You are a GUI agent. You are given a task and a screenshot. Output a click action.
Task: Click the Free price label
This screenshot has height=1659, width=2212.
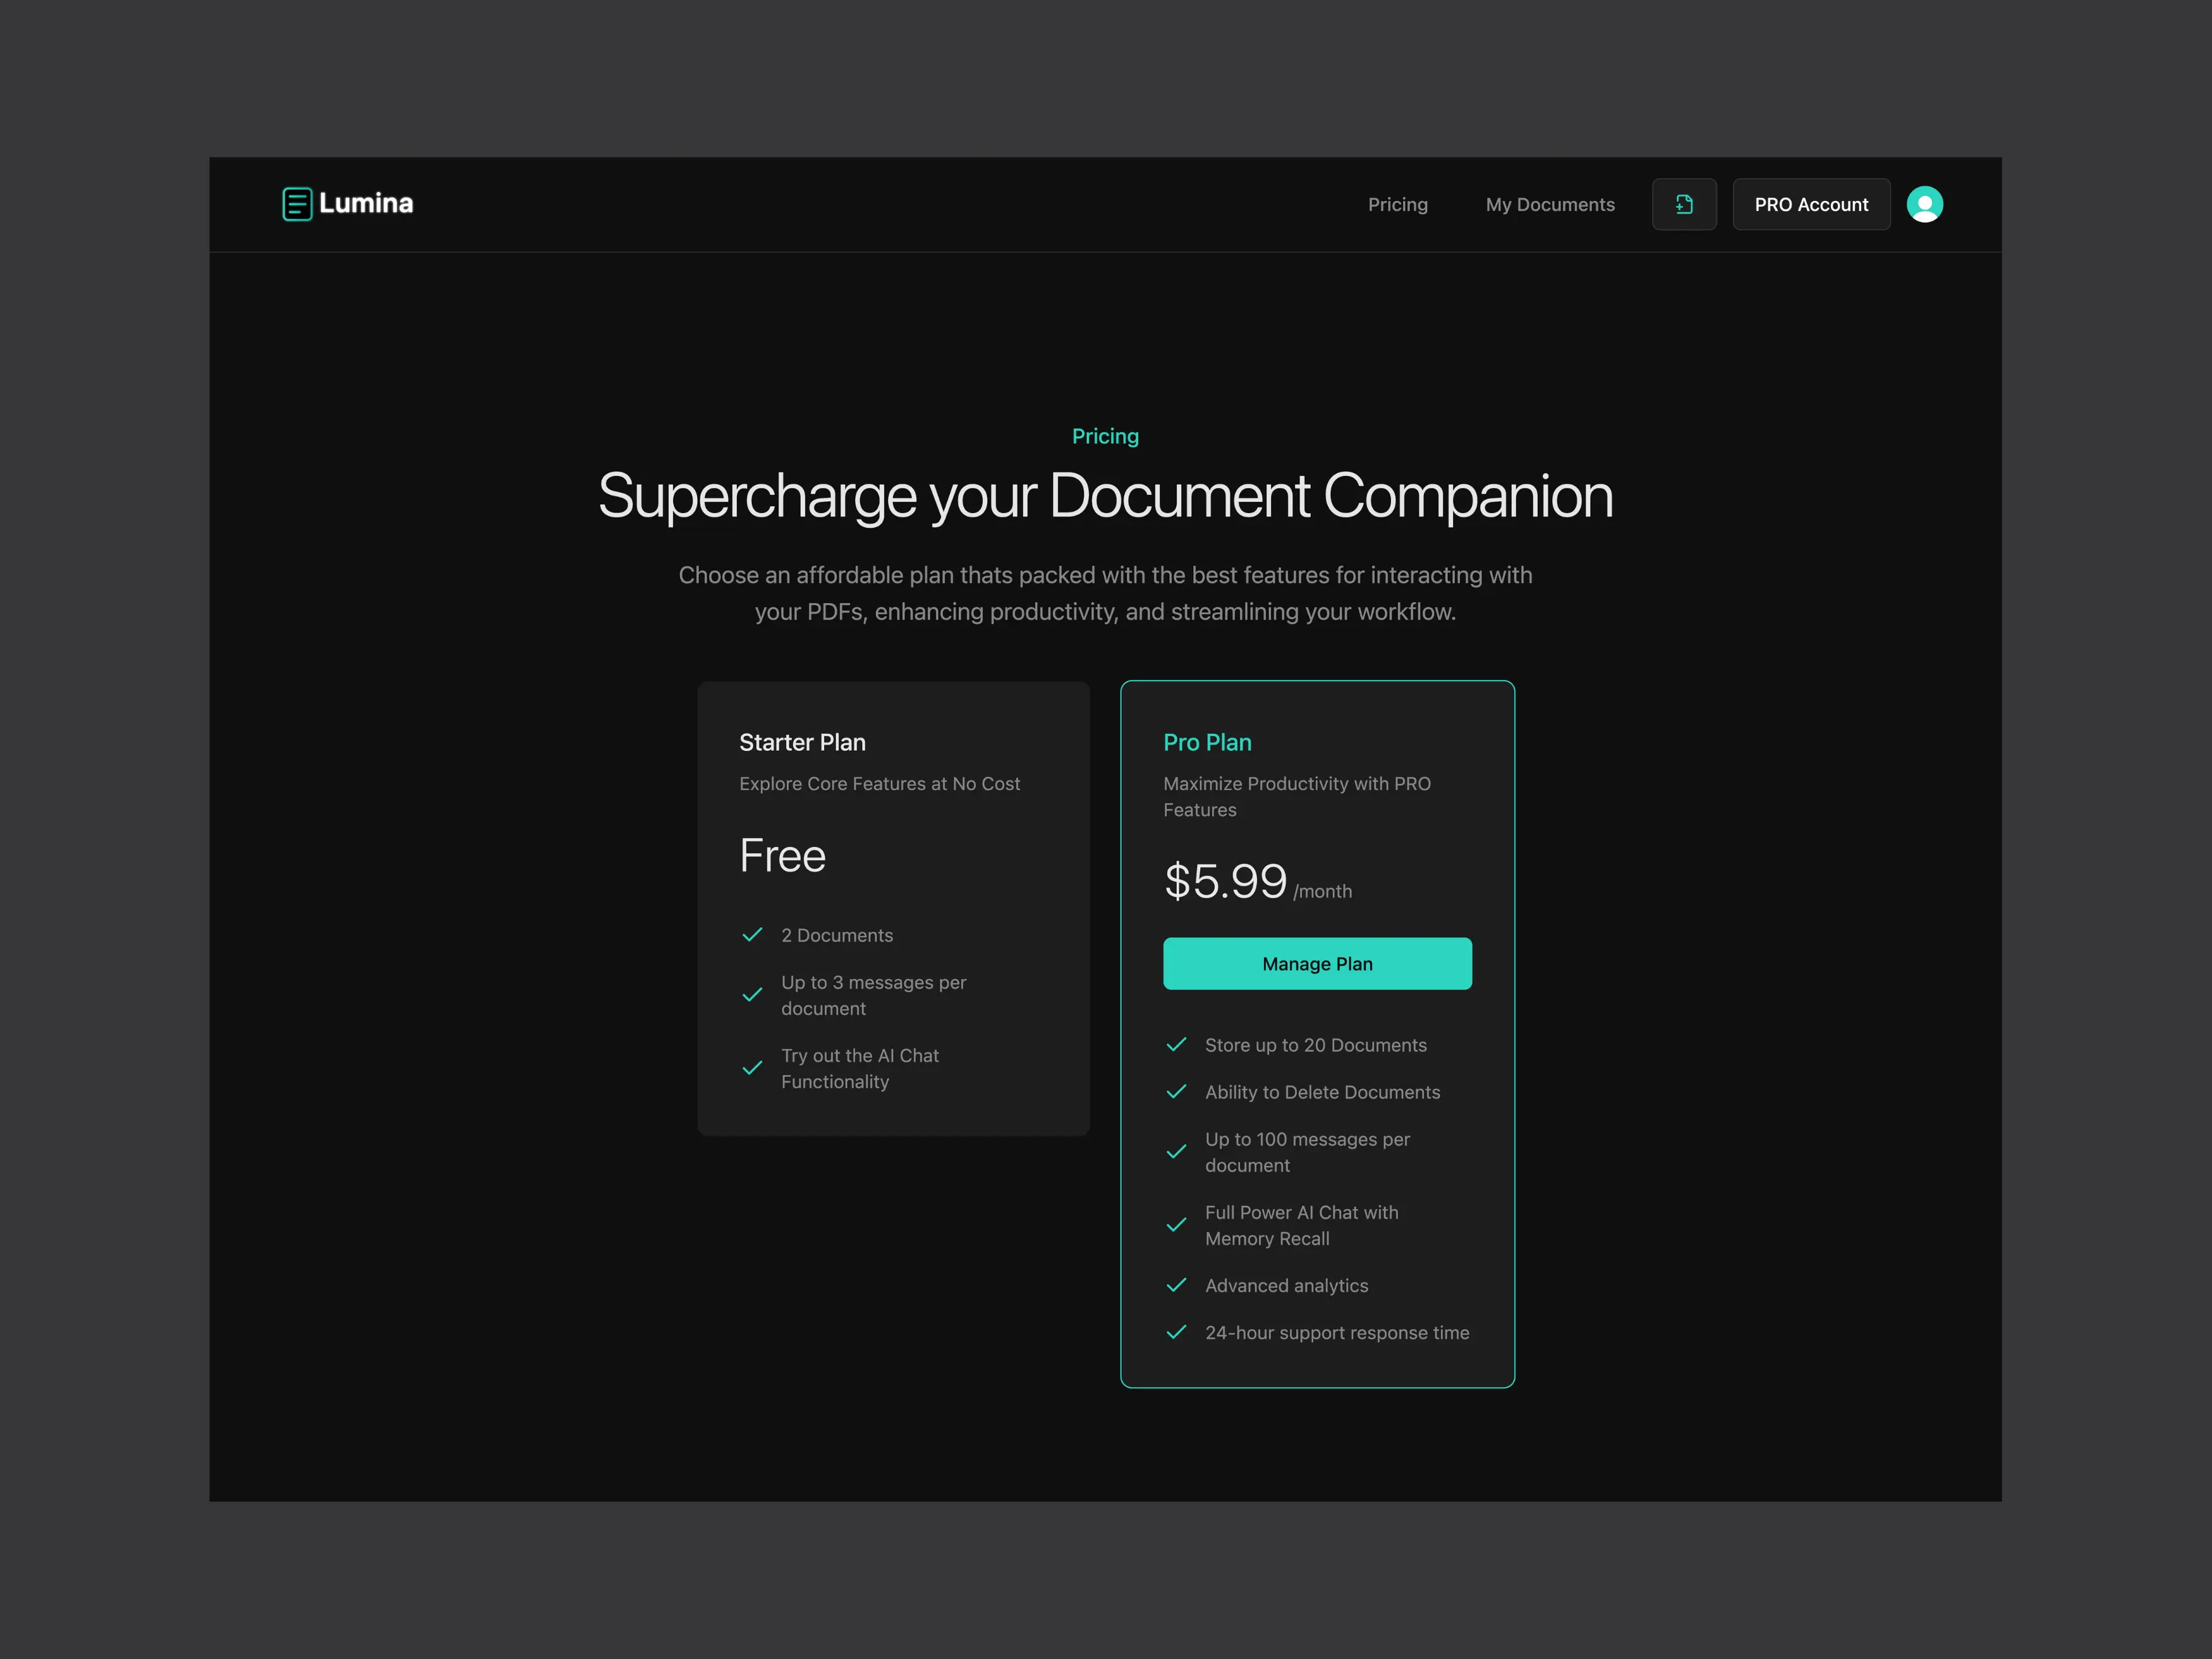782,856
